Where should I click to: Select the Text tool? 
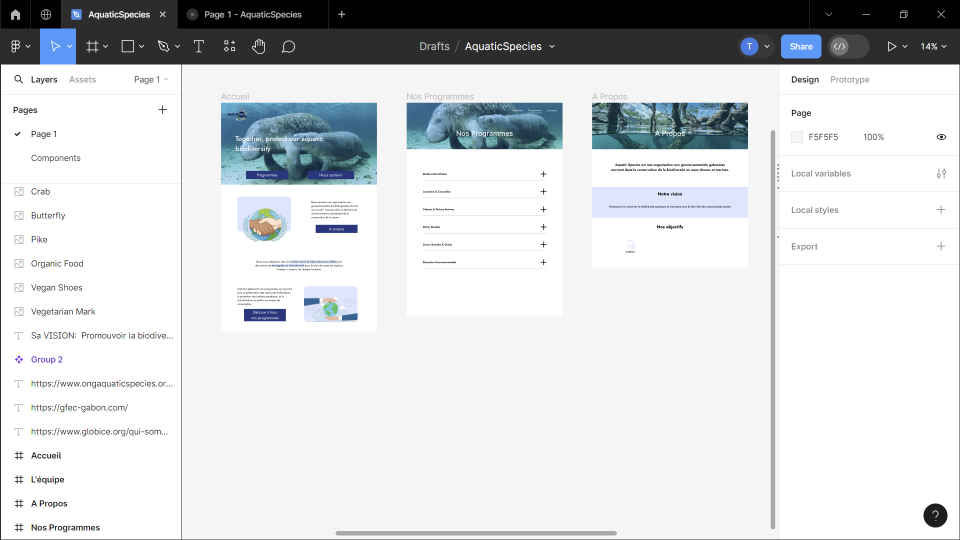click(199, 46)
